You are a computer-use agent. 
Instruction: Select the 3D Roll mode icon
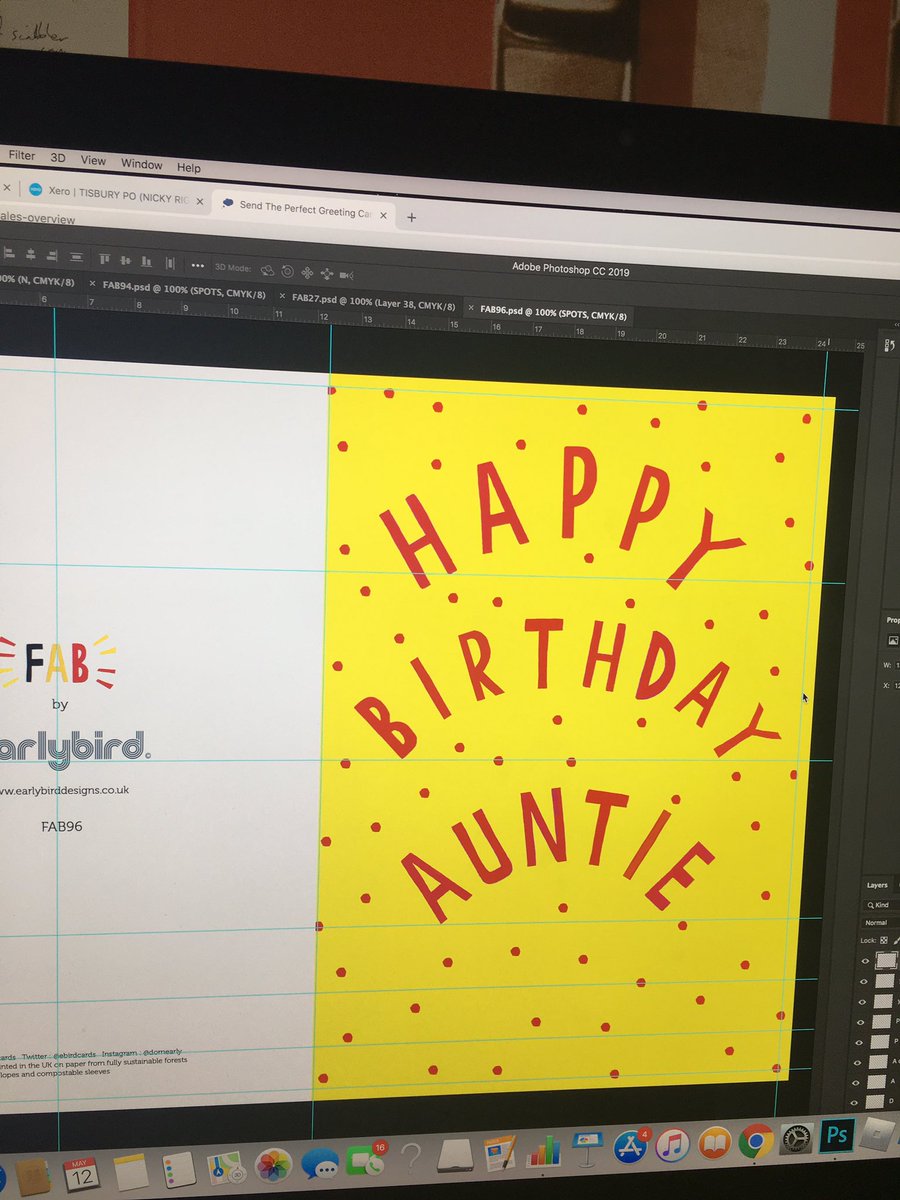point(288,271)
